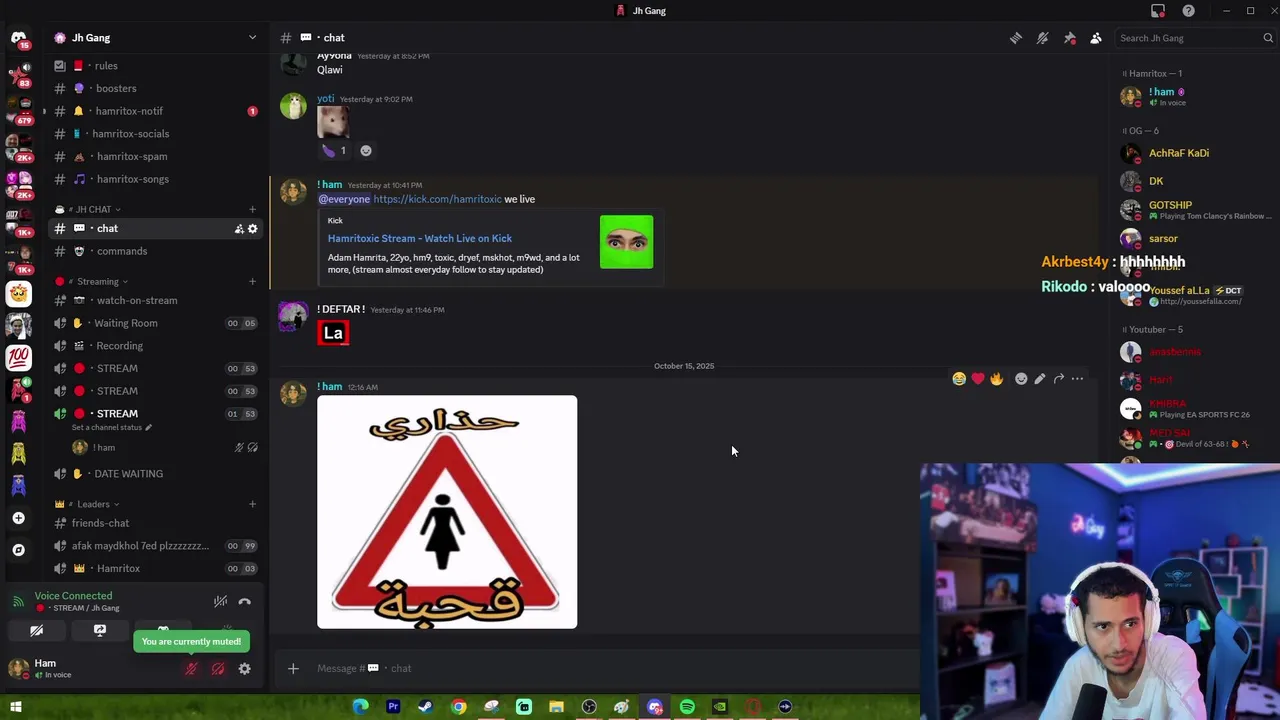Add channel to JH CHAT category
The height and width of the screenshot is (720, 1280).
[252, 210]
